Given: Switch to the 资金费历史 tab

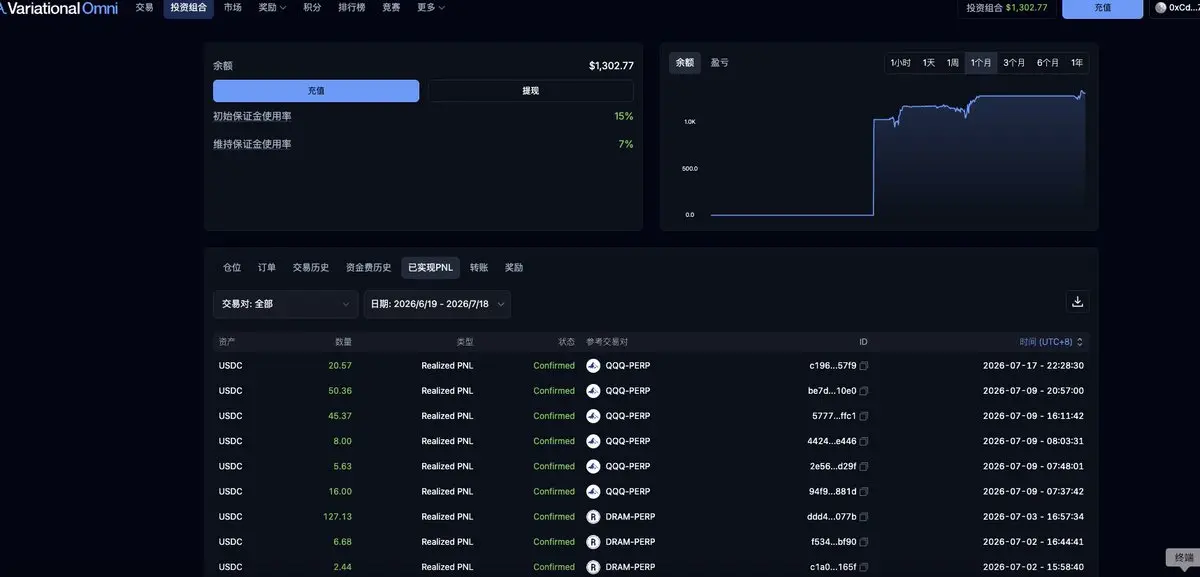Looking at the screenshot, I should [x=369, y=268].
